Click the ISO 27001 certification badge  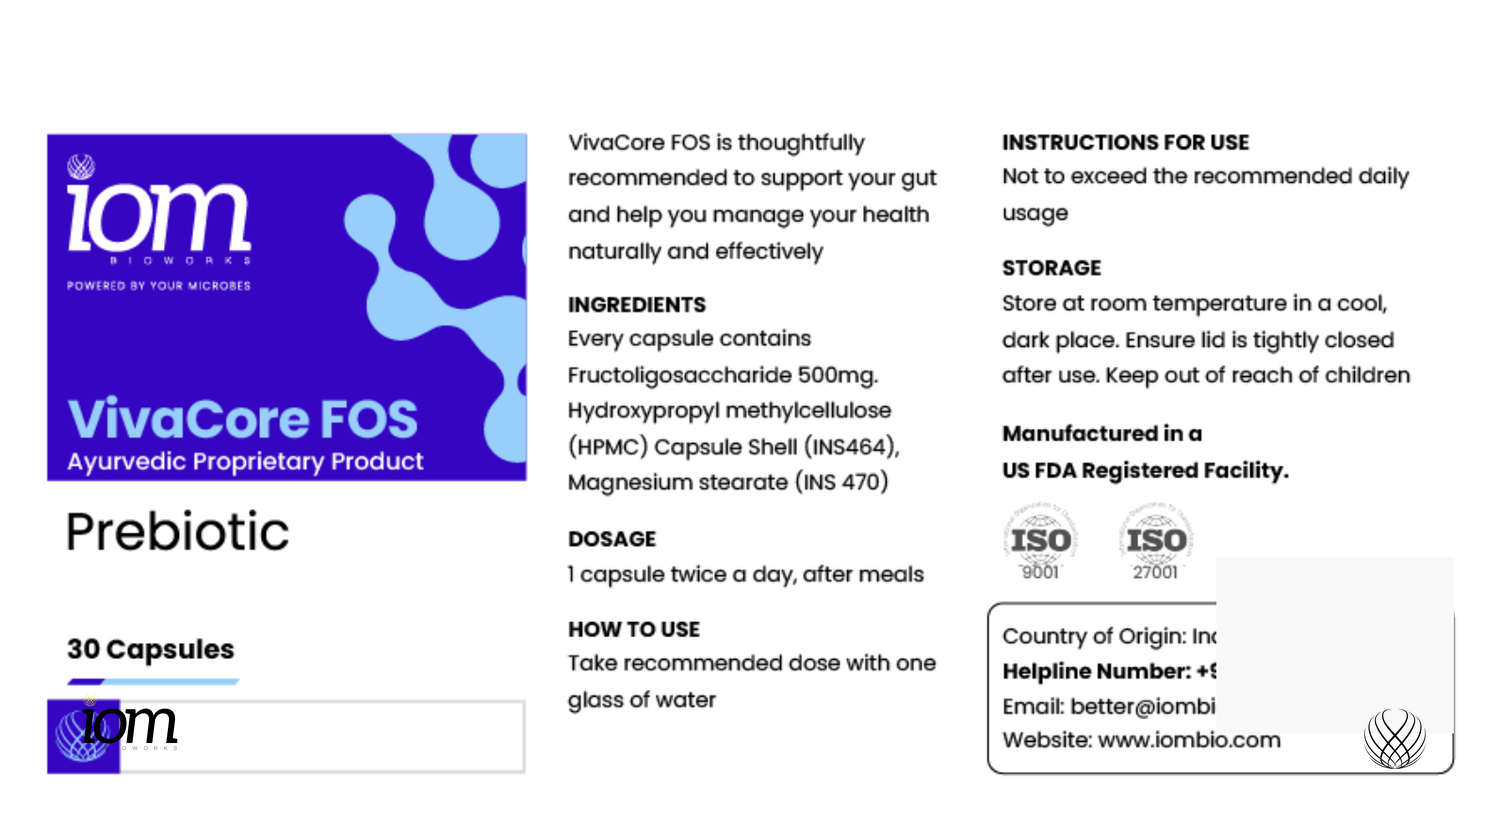point(1156,542)
